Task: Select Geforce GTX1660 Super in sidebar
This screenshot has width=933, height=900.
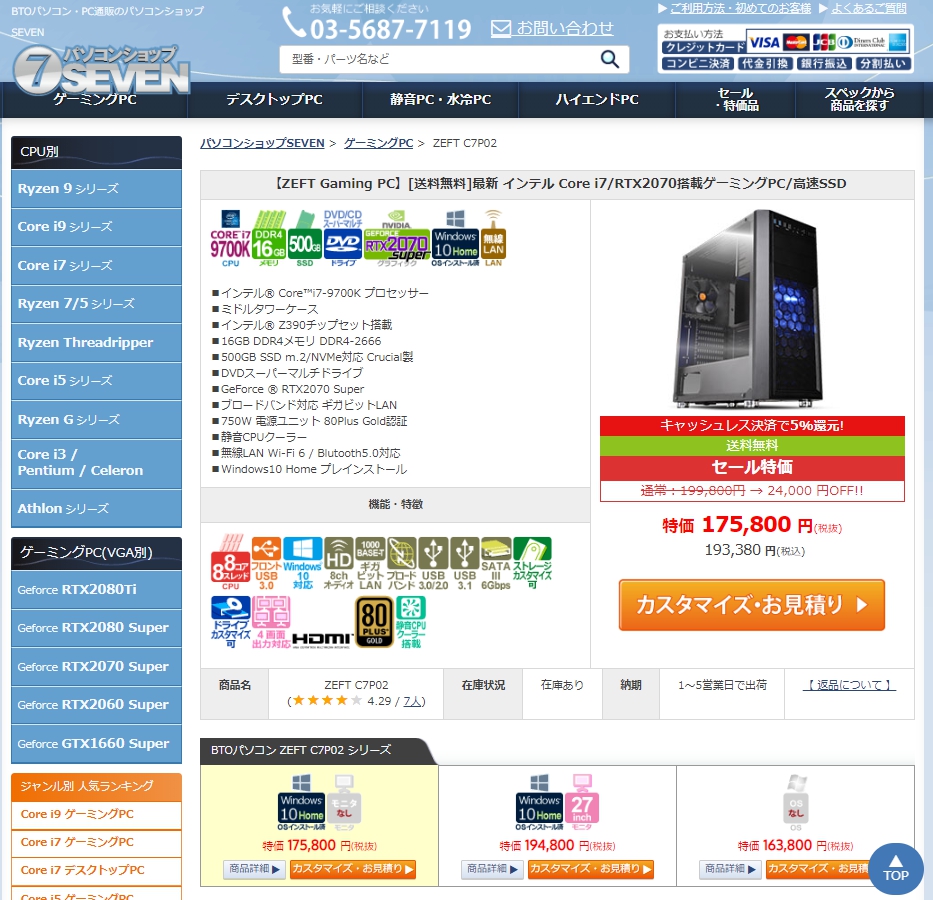Action: (96, 744)
